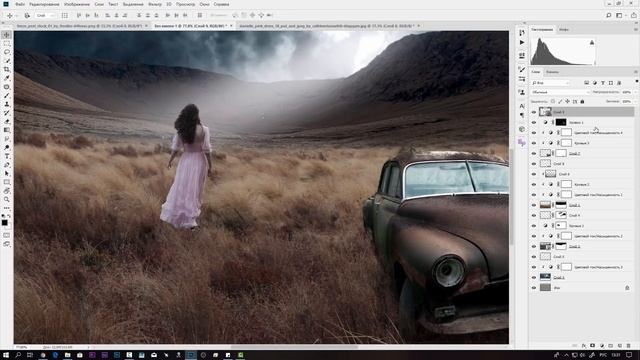Viewport: 640px width, 360px height.
Task: Select the Brush tool
Action: click(x=7, y=96)
